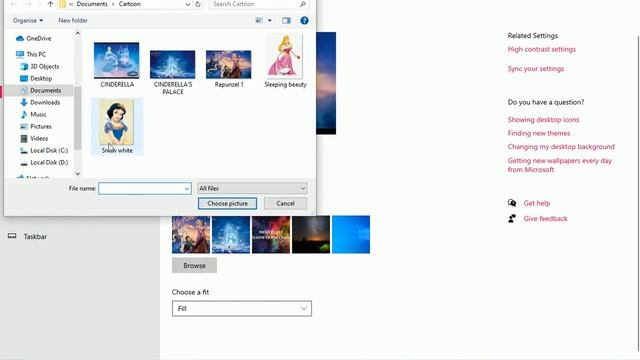Select the Snow white image
Image resolution: width=640 pixels, height=360 pixels.
(117, 127)
